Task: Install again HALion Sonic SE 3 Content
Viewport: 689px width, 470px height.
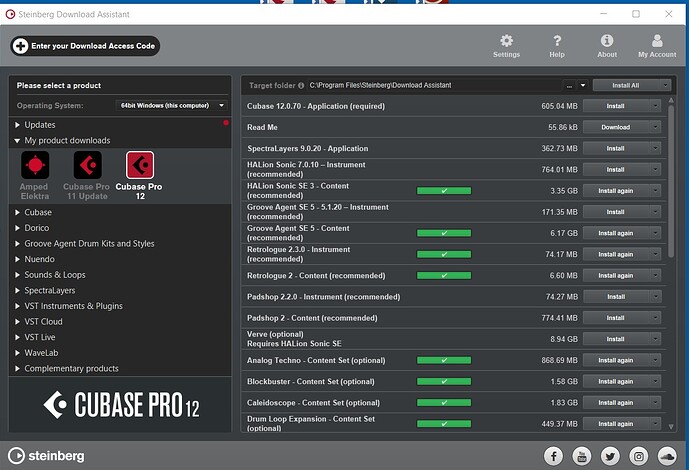Action: point(616,191)
